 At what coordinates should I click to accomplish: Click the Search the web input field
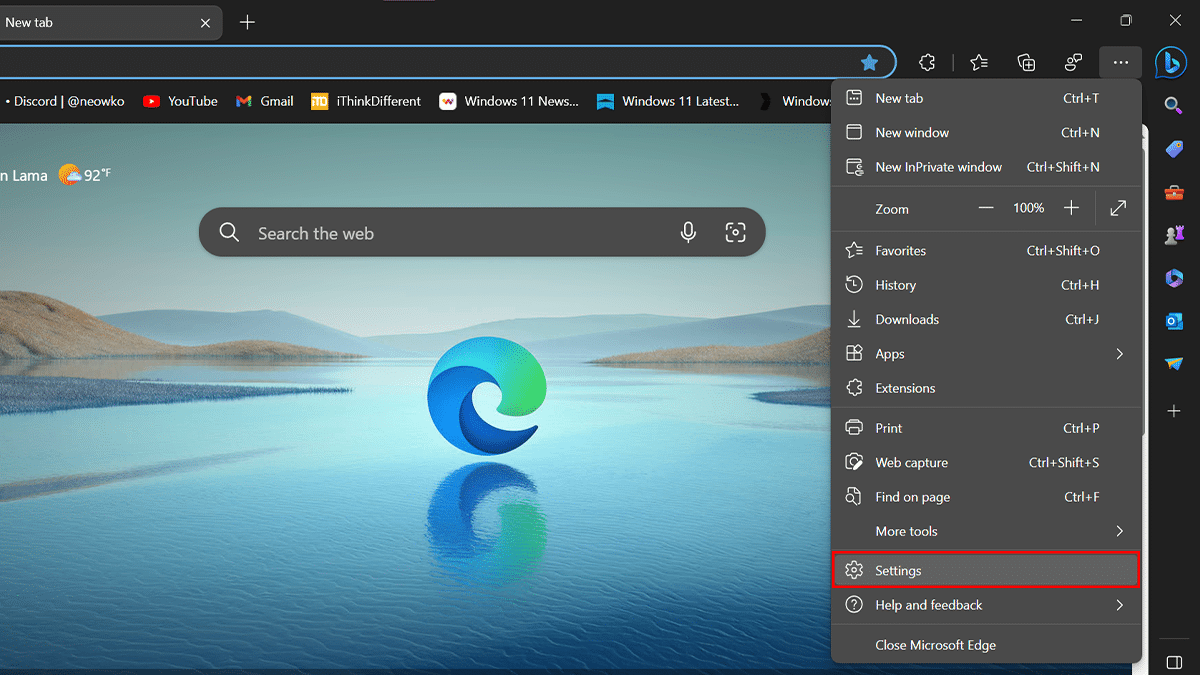450,233
